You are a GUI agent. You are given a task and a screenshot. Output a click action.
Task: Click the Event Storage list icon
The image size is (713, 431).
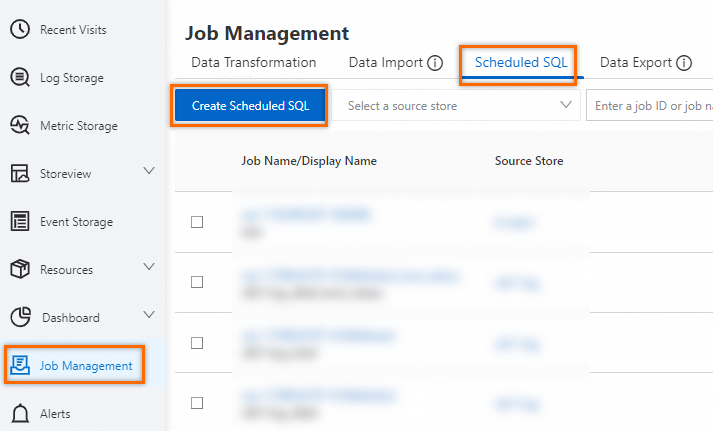click(x=20, y=221)
